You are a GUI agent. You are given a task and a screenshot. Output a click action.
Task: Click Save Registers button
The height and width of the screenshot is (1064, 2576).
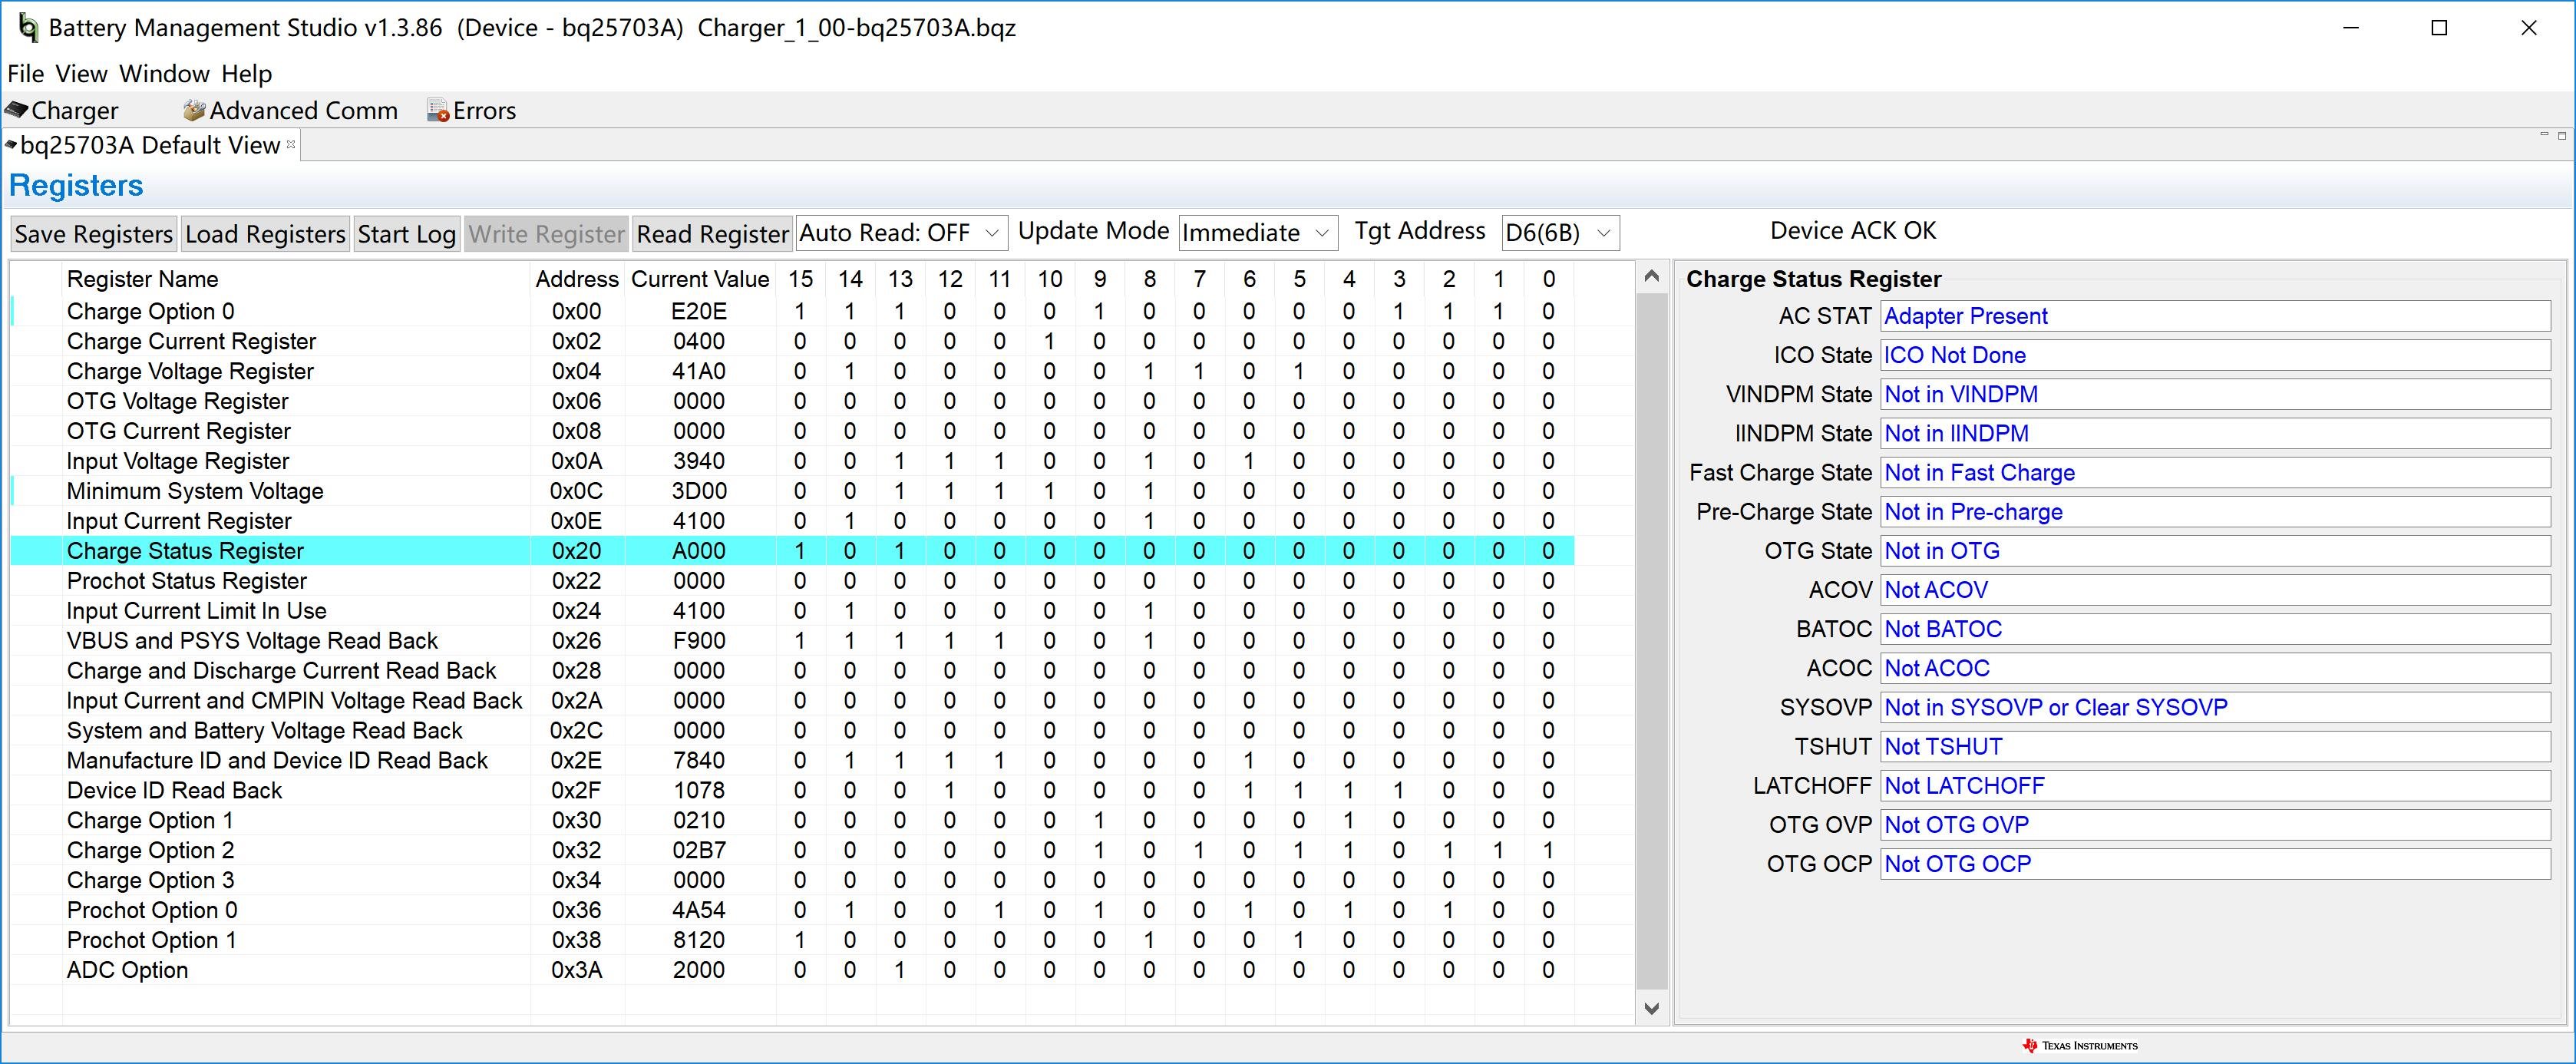pyautogui.click(x=94, y=234)
